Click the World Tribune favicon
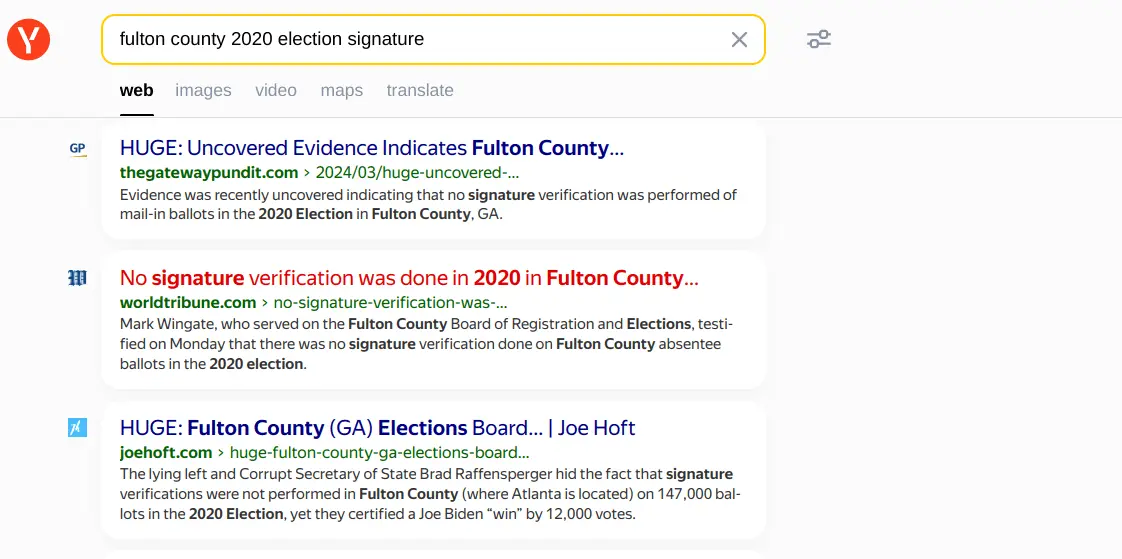The height and width of the screenshot is (559, 1122). click(x=78, y=278)
